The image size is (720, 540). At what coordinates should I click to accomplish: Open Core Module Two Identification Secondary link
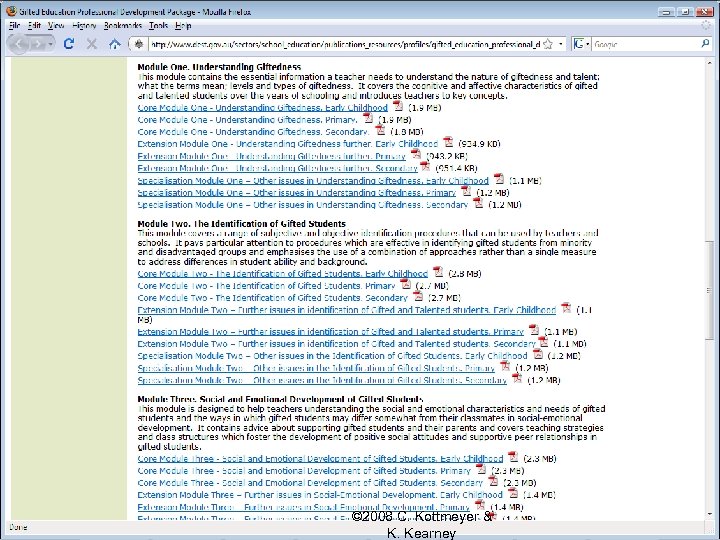(x=273, y=298)
